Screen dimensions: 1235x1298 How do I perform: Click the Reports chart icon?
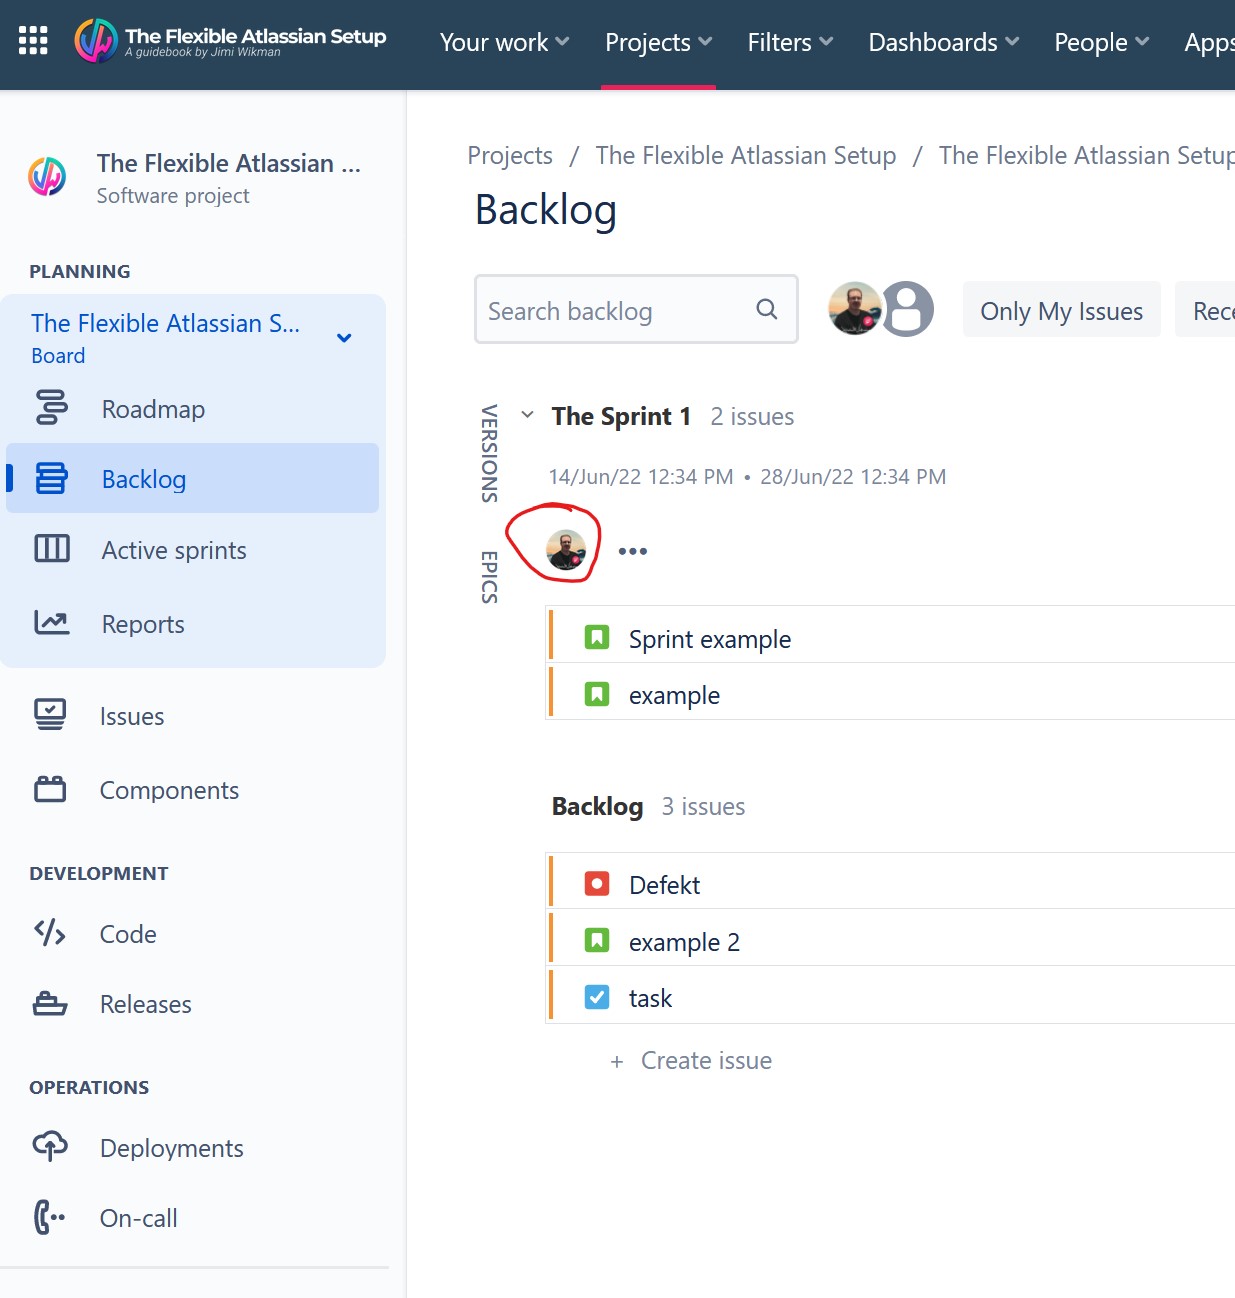pos(52,623)
